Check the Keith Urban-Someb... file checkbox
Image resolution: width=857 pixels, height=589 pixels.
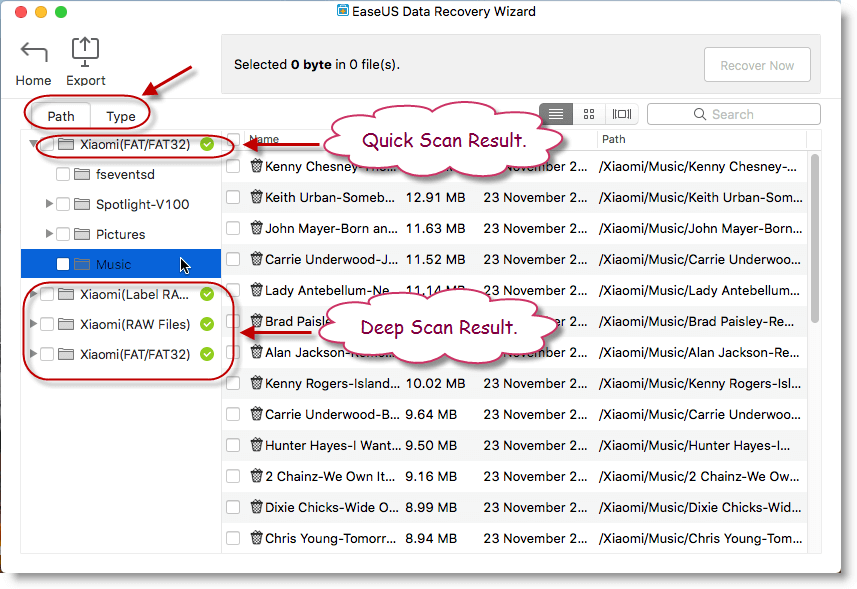[x=233, y=197]
